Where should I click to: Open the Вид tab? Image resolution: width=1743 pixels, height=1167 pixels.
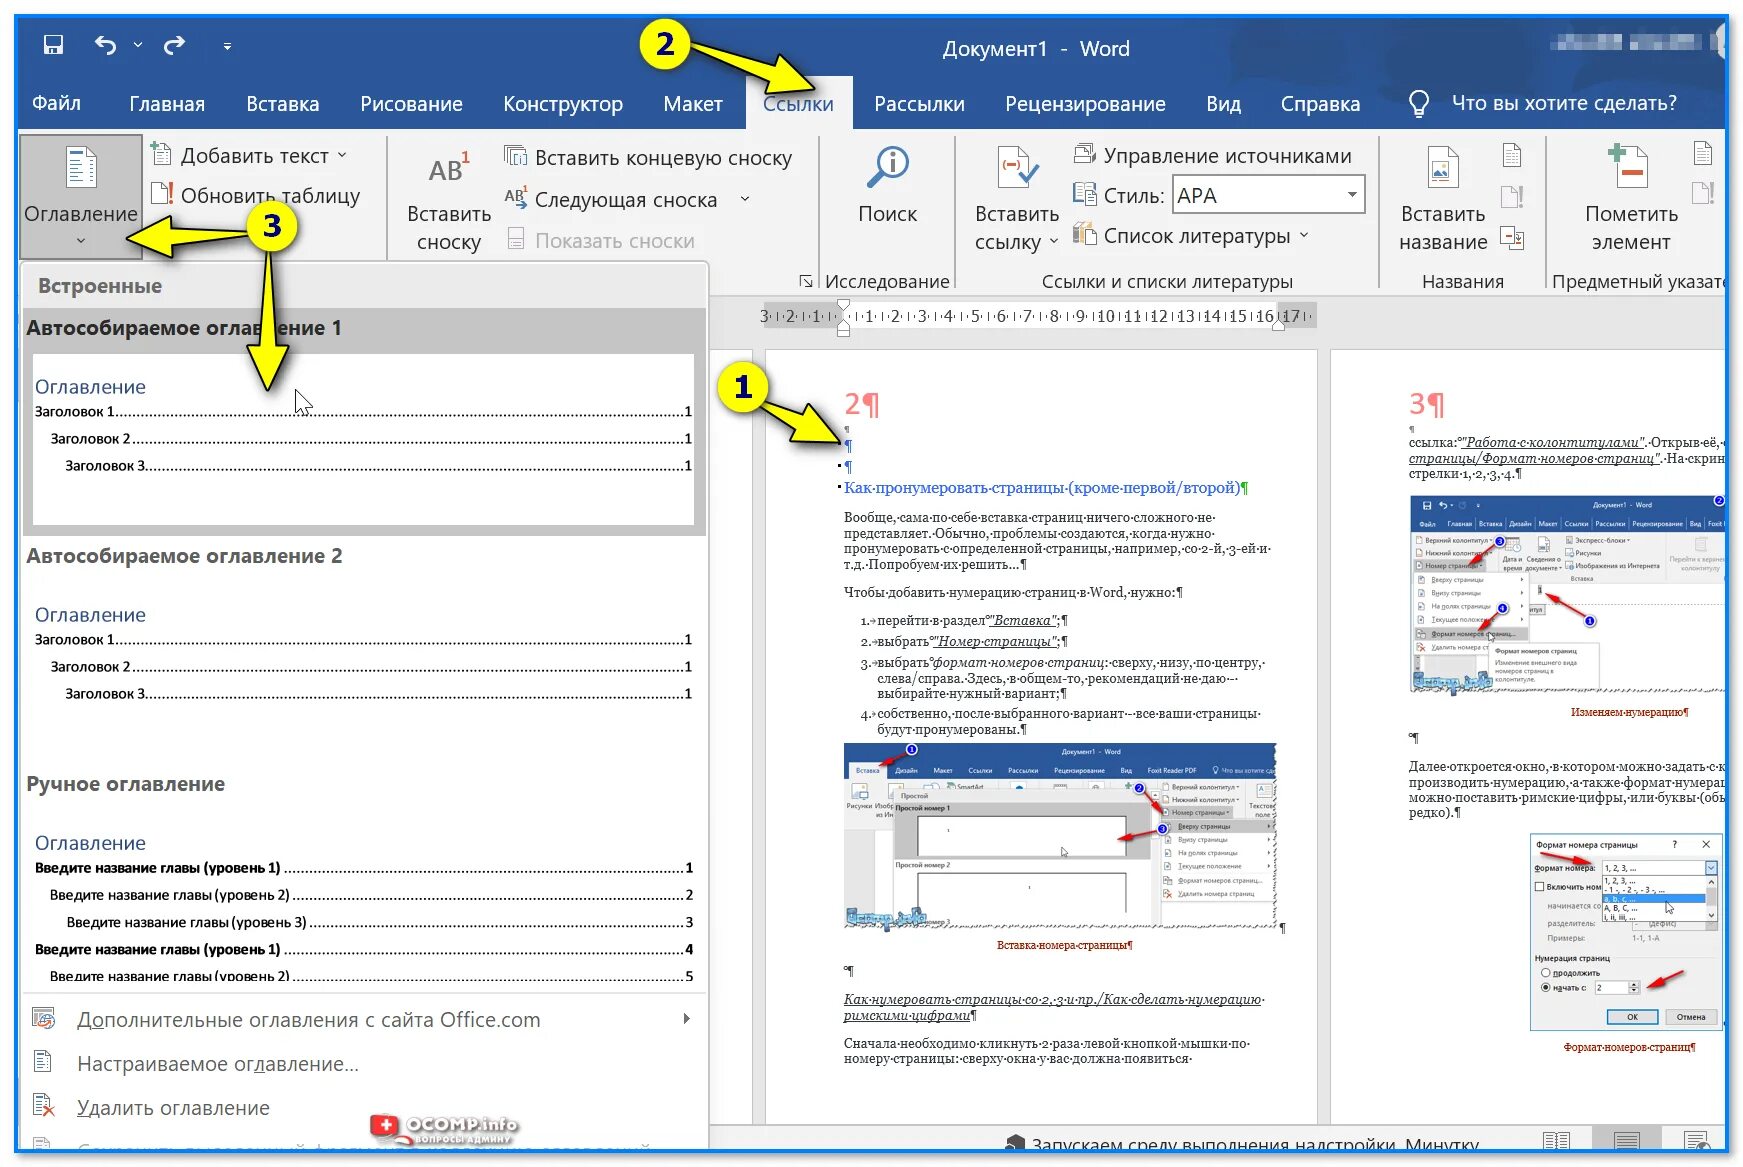tap(1223, 103)
